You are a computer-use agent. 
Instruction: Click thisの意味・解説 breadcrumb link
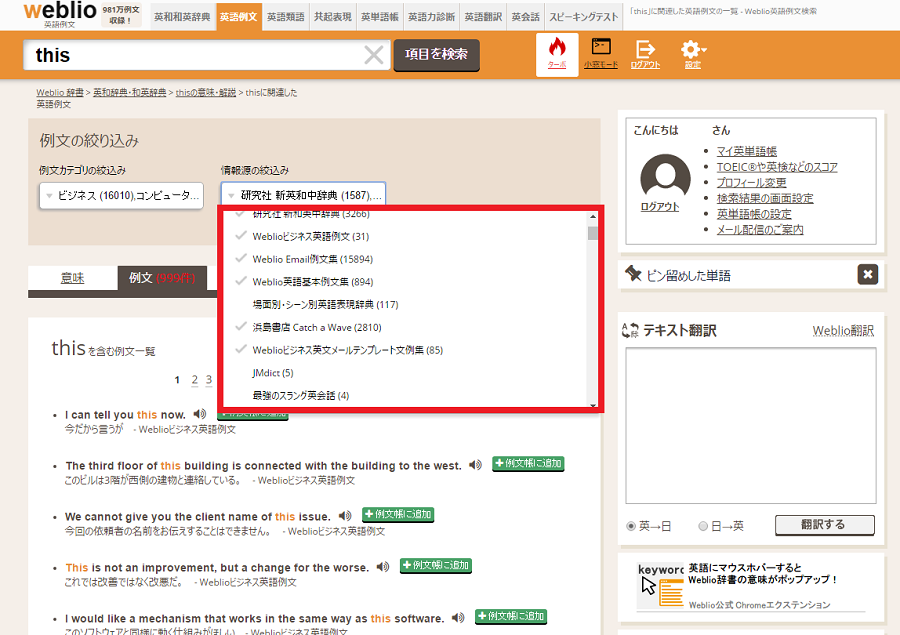coord(205,92)
